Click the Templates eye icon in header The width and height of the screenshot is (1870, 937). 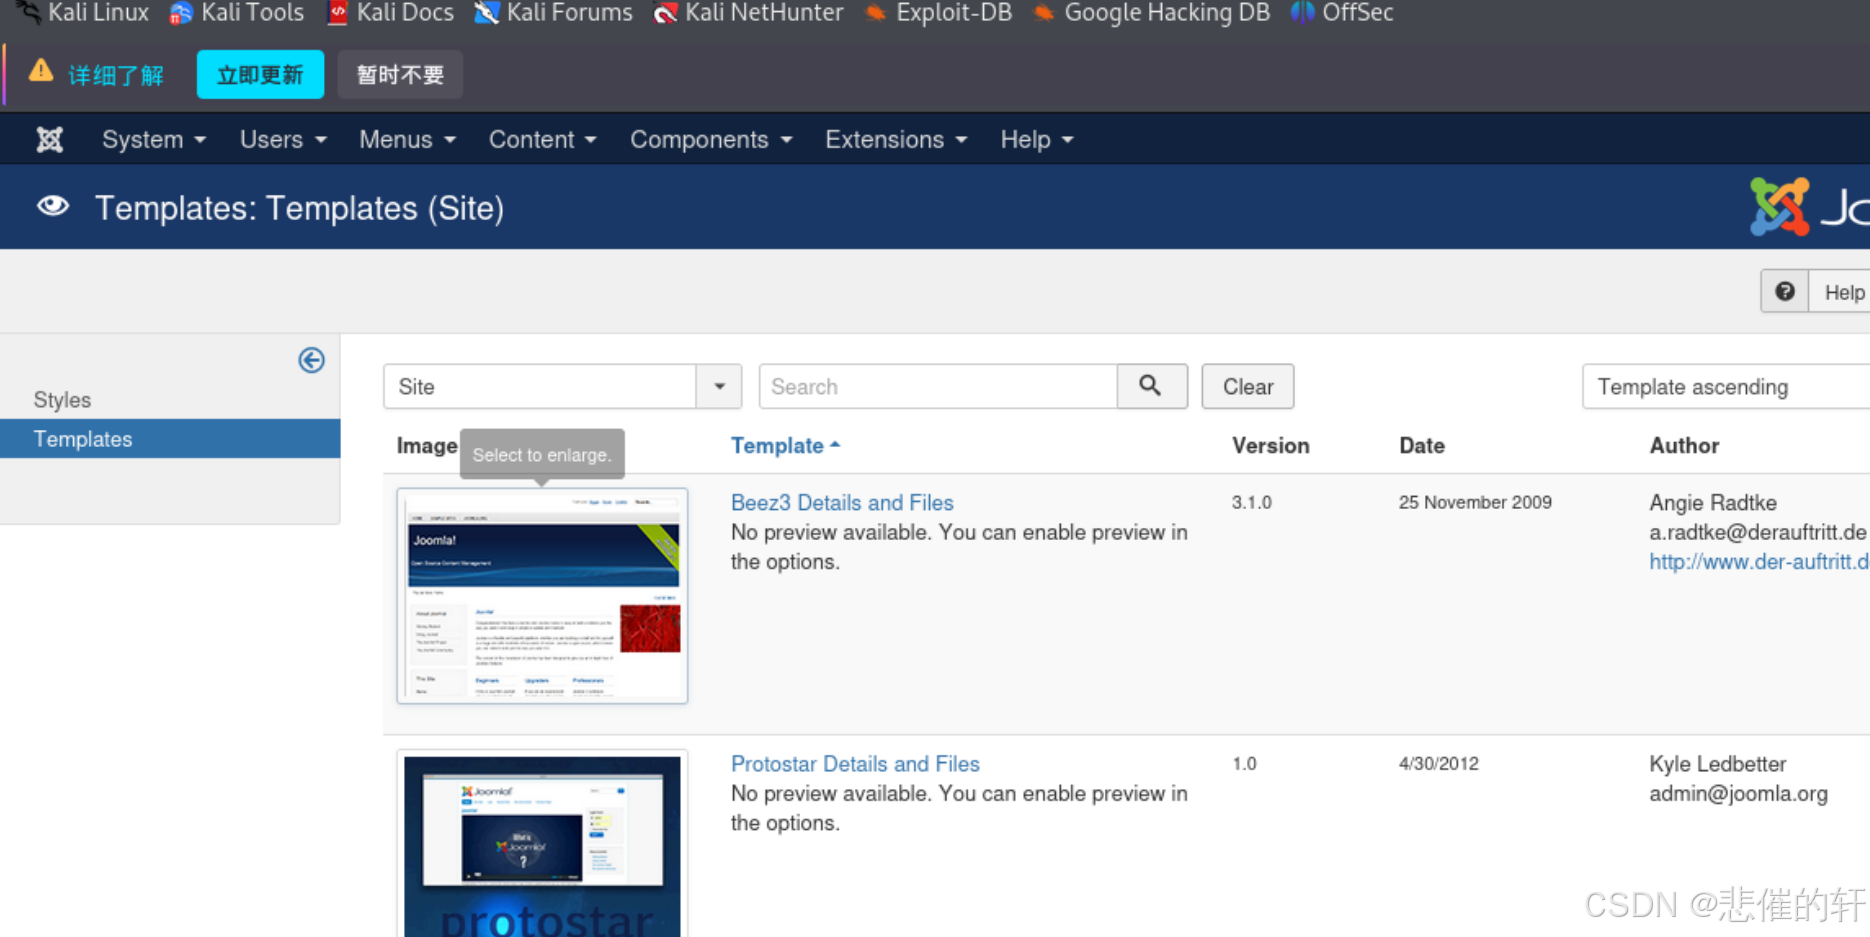point(53,207)
